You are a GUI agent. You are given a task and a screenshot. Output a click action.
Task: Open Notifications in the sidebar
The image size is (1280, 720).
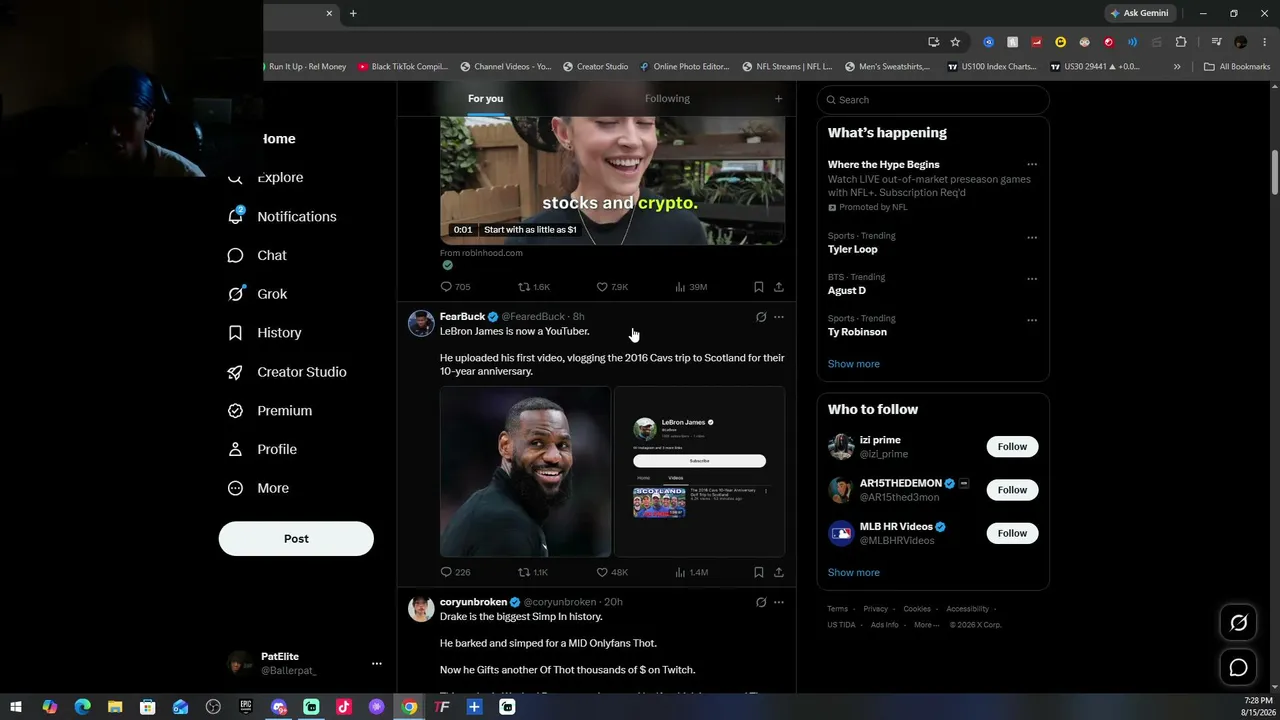281,216
